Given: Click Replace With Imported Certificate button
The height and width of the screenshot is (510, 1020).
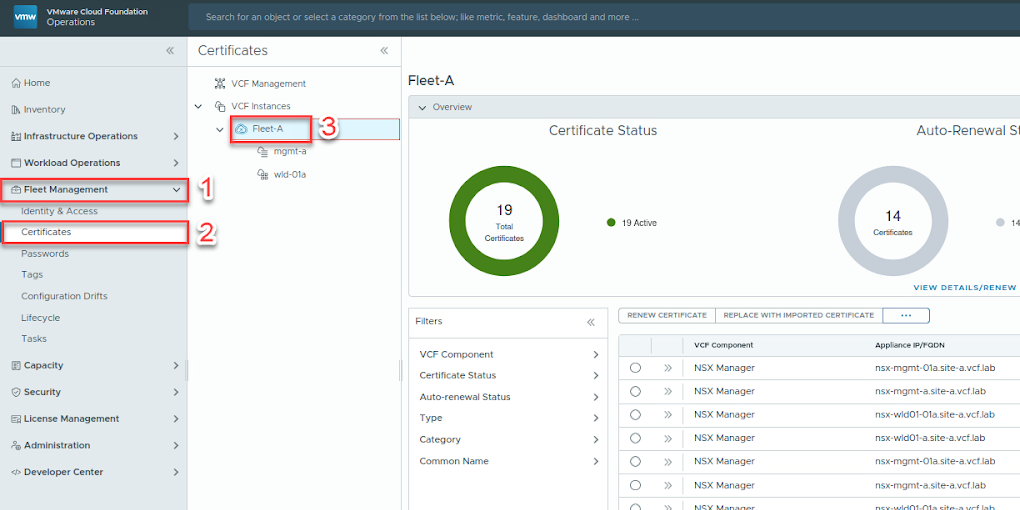Looking at the screenshot, I should click(x=798, y=315).
